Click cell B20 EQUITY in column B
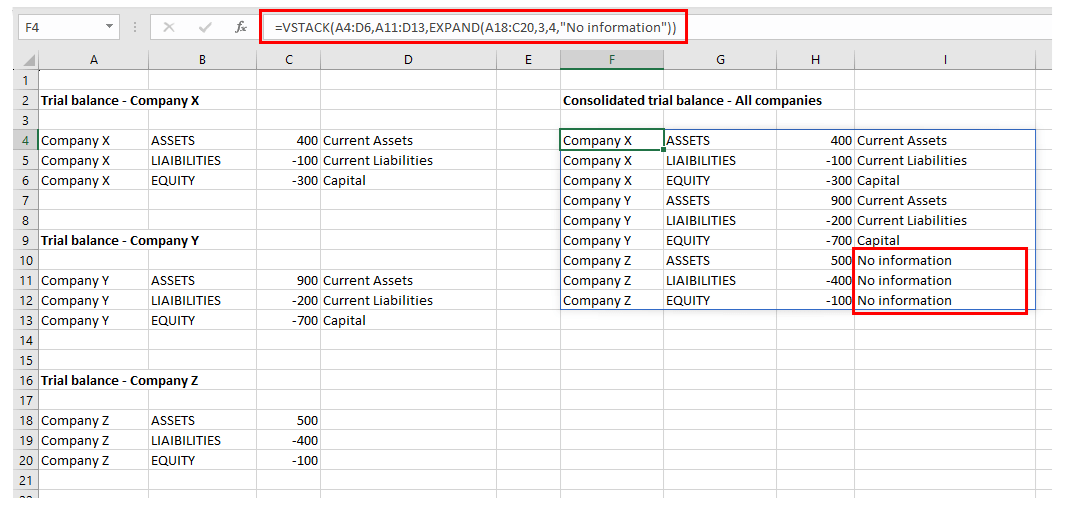The height and width of the screenshot is (517, 1073). [203, 460]
